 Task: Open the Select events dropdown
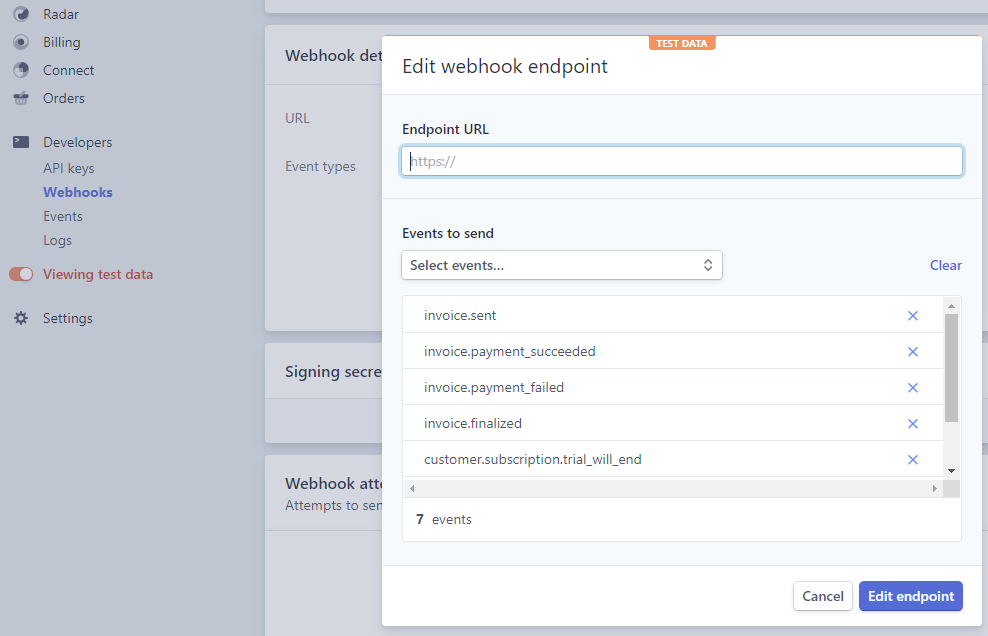pyautogui.click(x=561, y=265)
